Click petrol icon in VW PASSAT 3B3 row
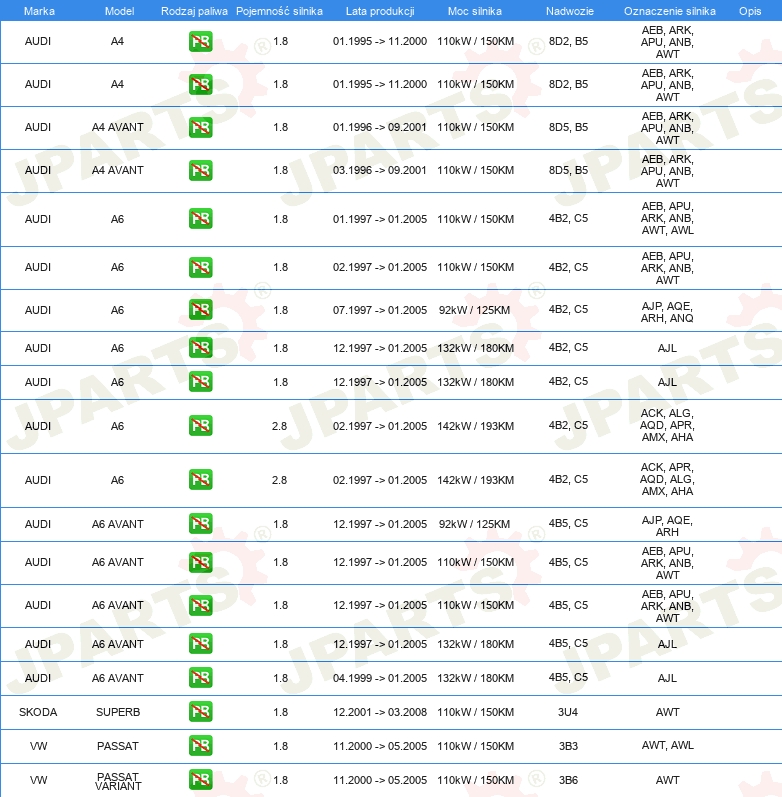 200,746
